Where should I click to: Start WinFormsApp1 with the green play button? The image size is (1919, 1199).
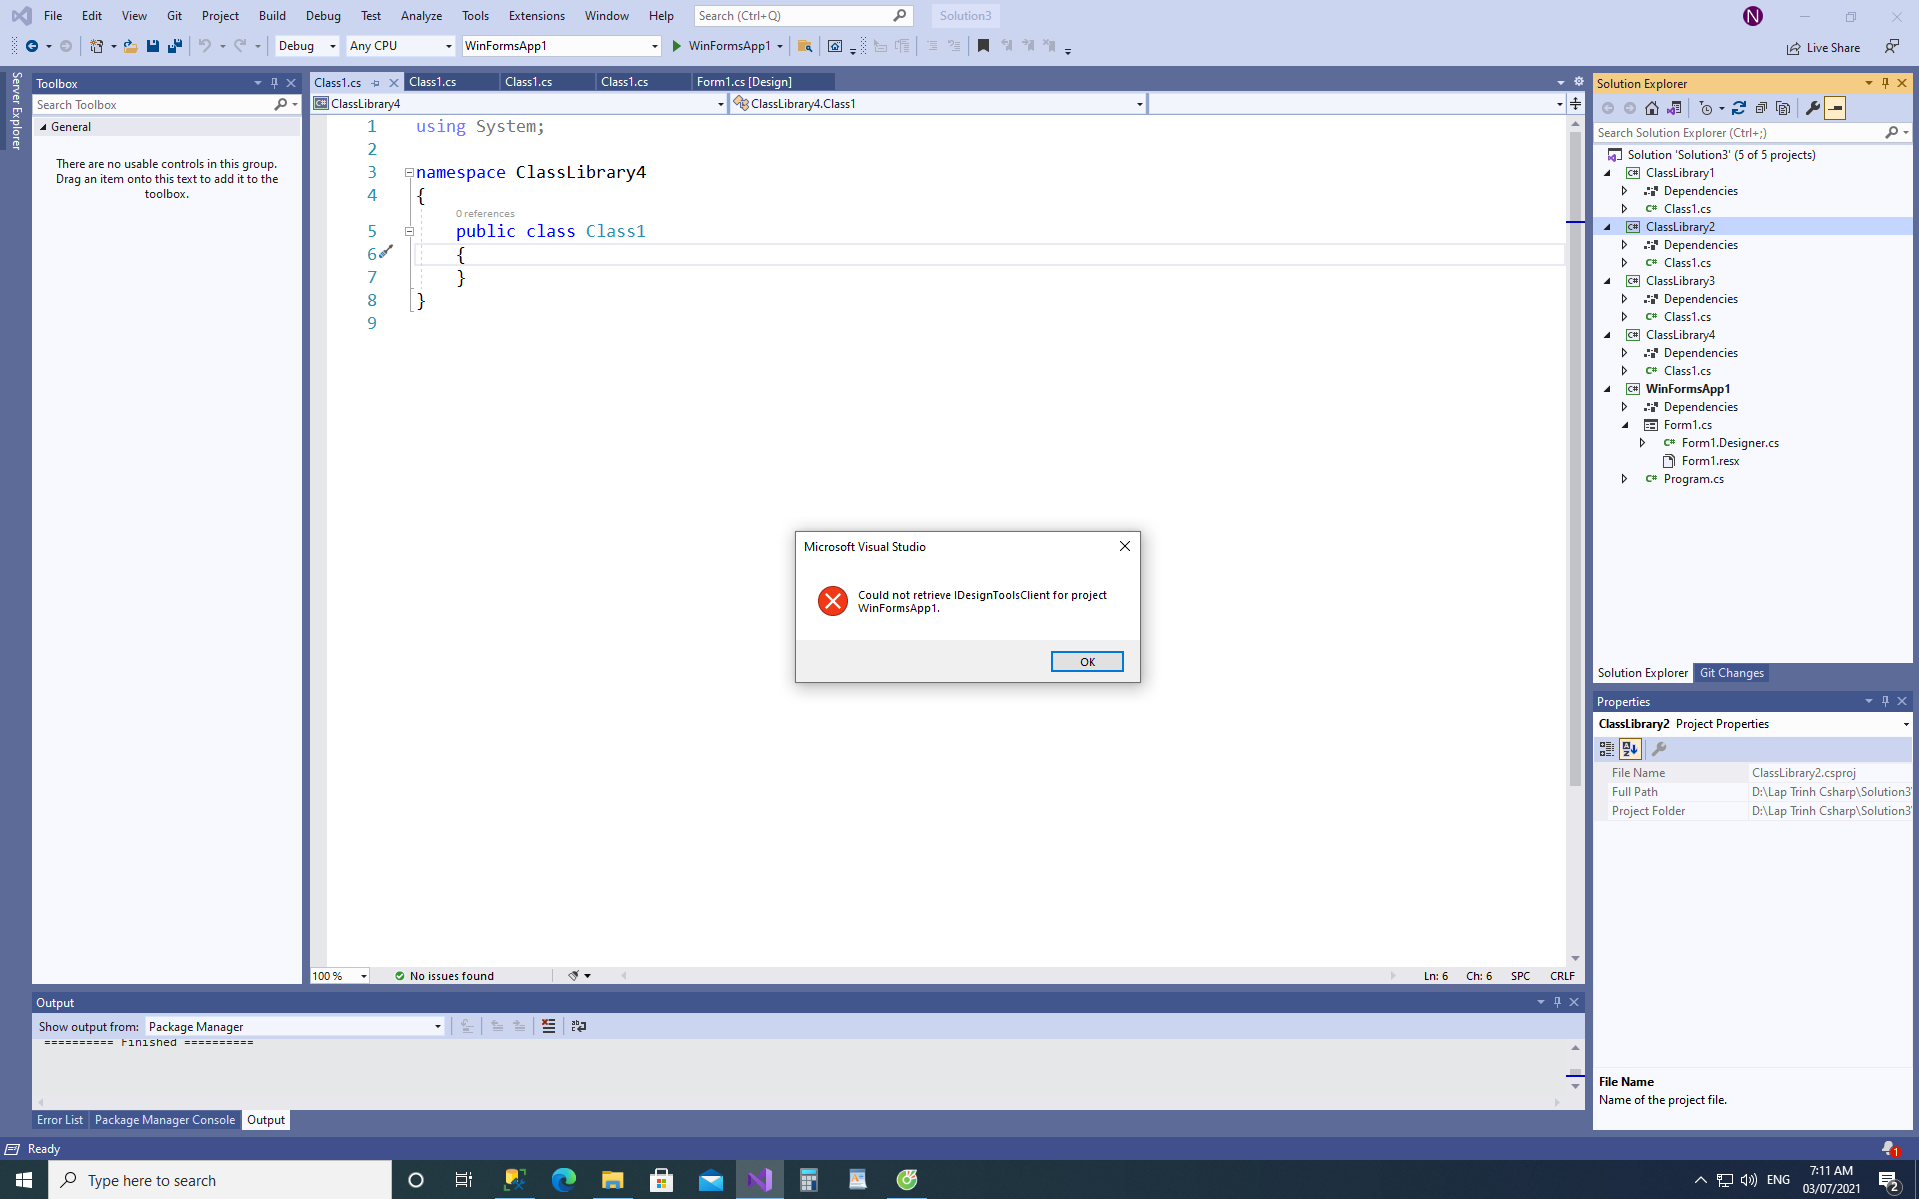tap(677, 46)
